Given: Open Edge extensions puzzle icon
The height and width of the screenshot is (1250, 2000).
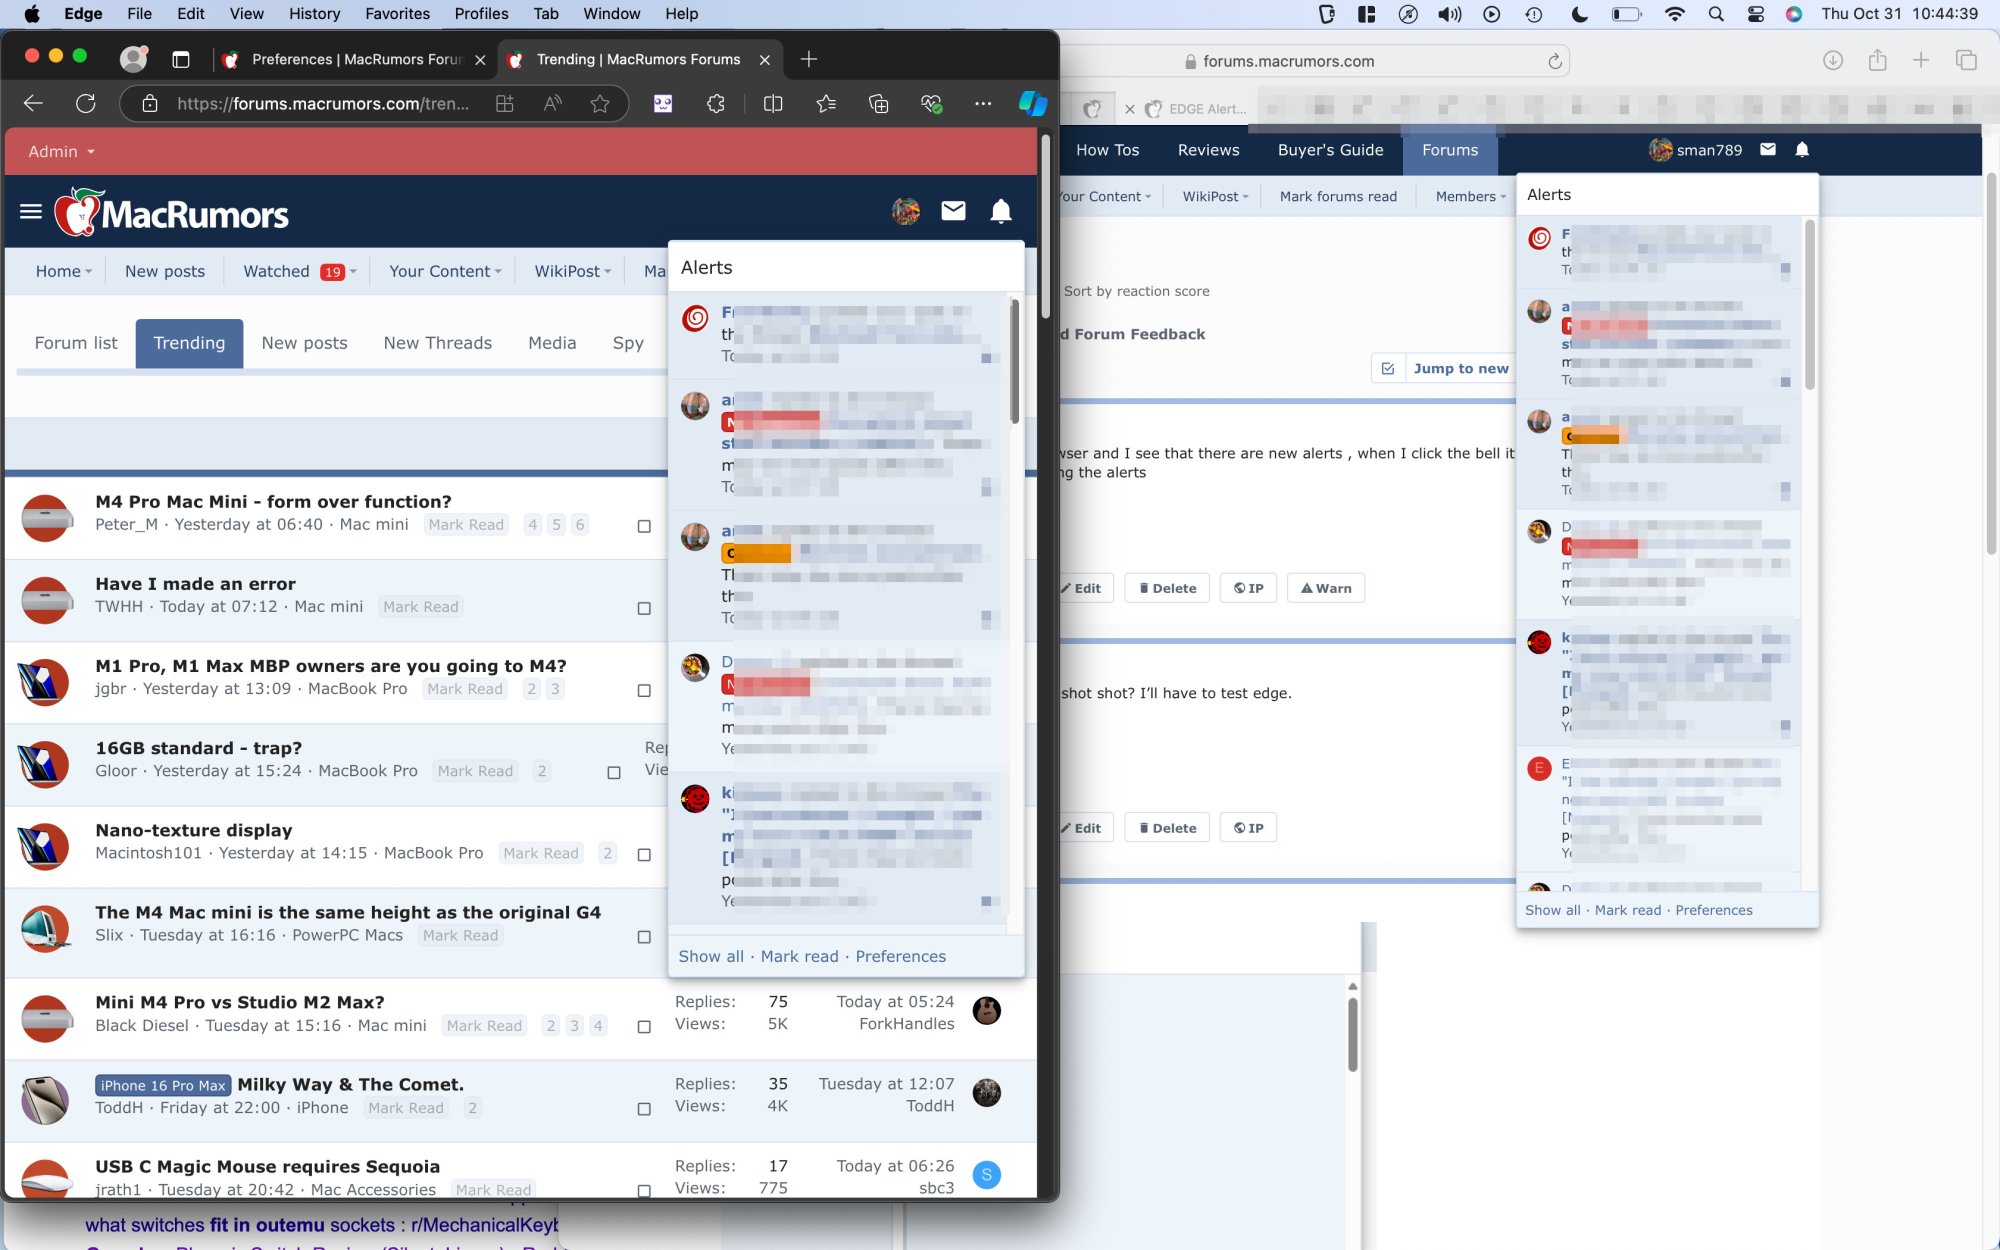Looking at the screenshot, I should (716, 103).
